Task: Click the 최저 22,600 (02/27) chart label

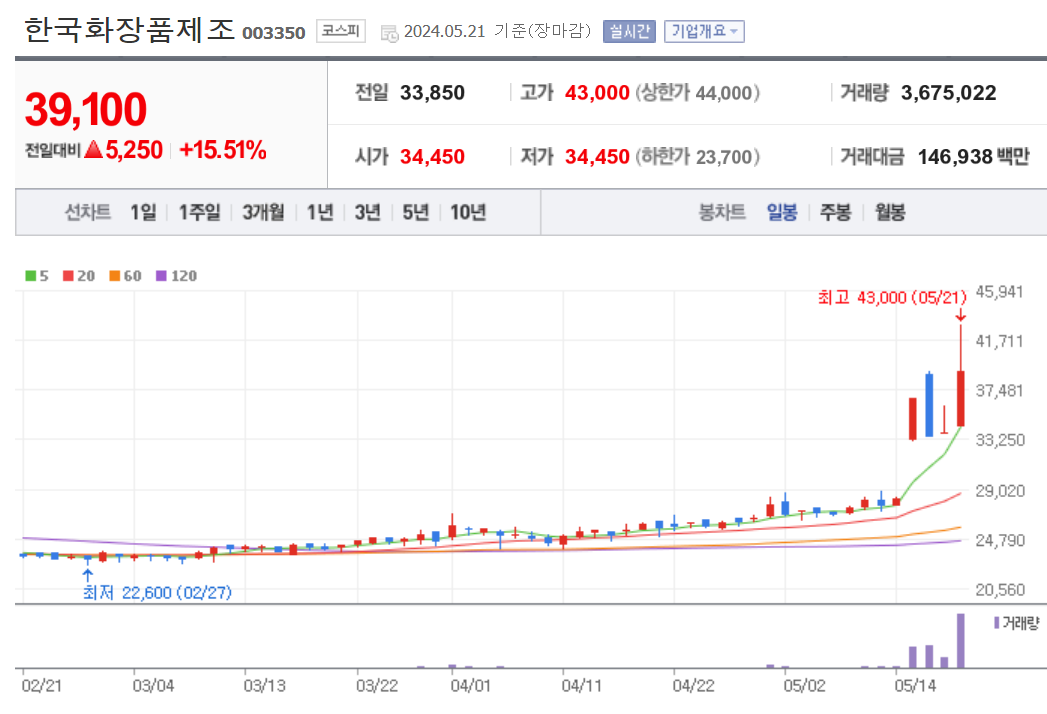Action: pyautogui.click(x=157, y=592)
